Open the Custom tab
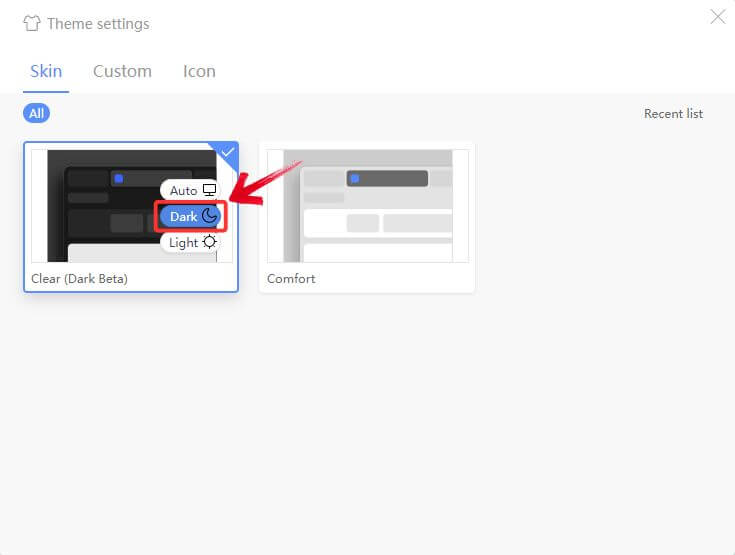Image resolution: width=735 pixels, height=555 pixels. coord(122,71)
